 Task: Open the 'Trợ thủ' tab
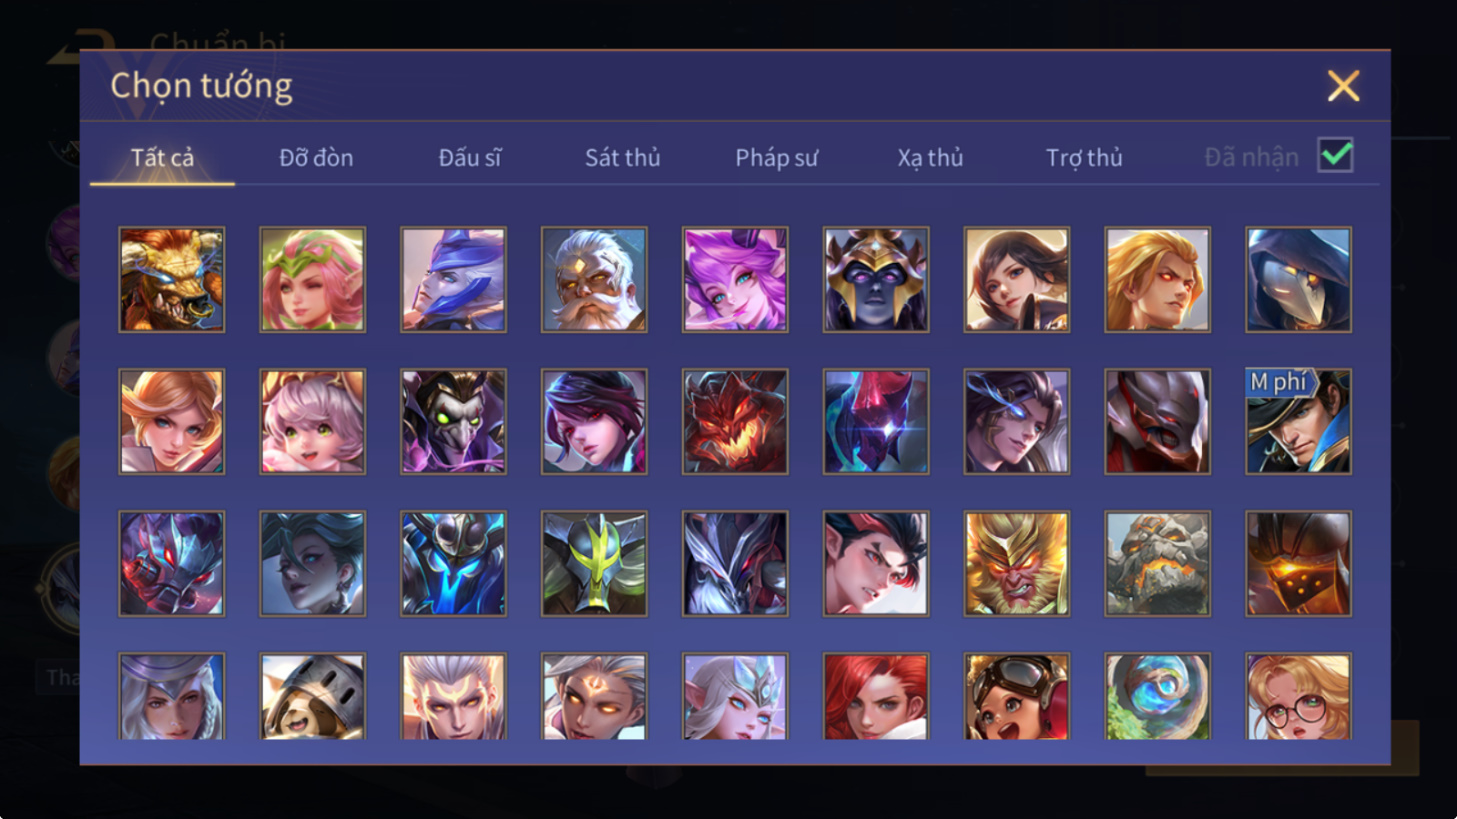[x=1084, y=157]
